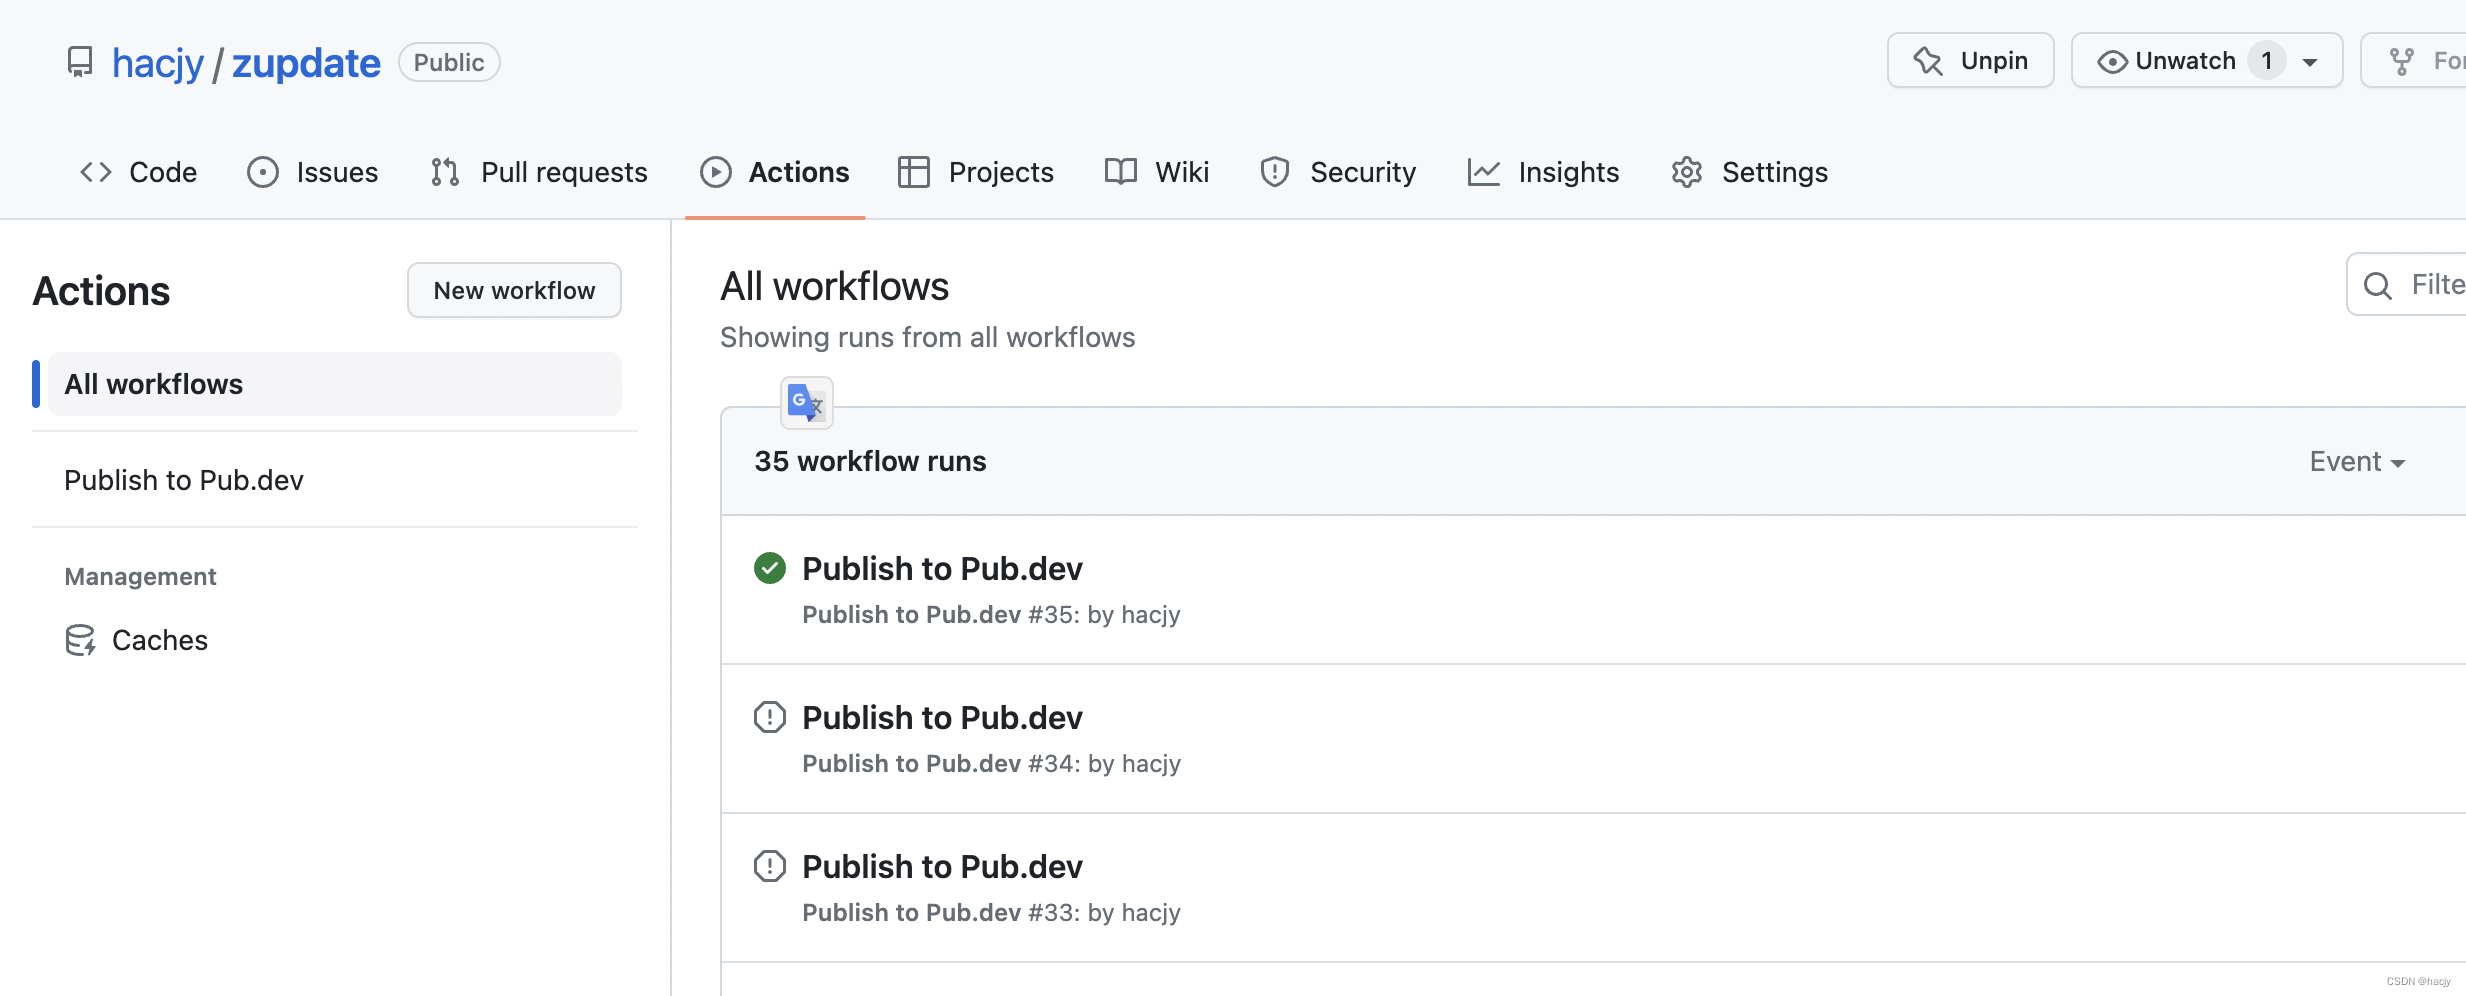2466x996 pixels.
Task: Click the Wiki book icon
Action: [x=1121, y=172]
